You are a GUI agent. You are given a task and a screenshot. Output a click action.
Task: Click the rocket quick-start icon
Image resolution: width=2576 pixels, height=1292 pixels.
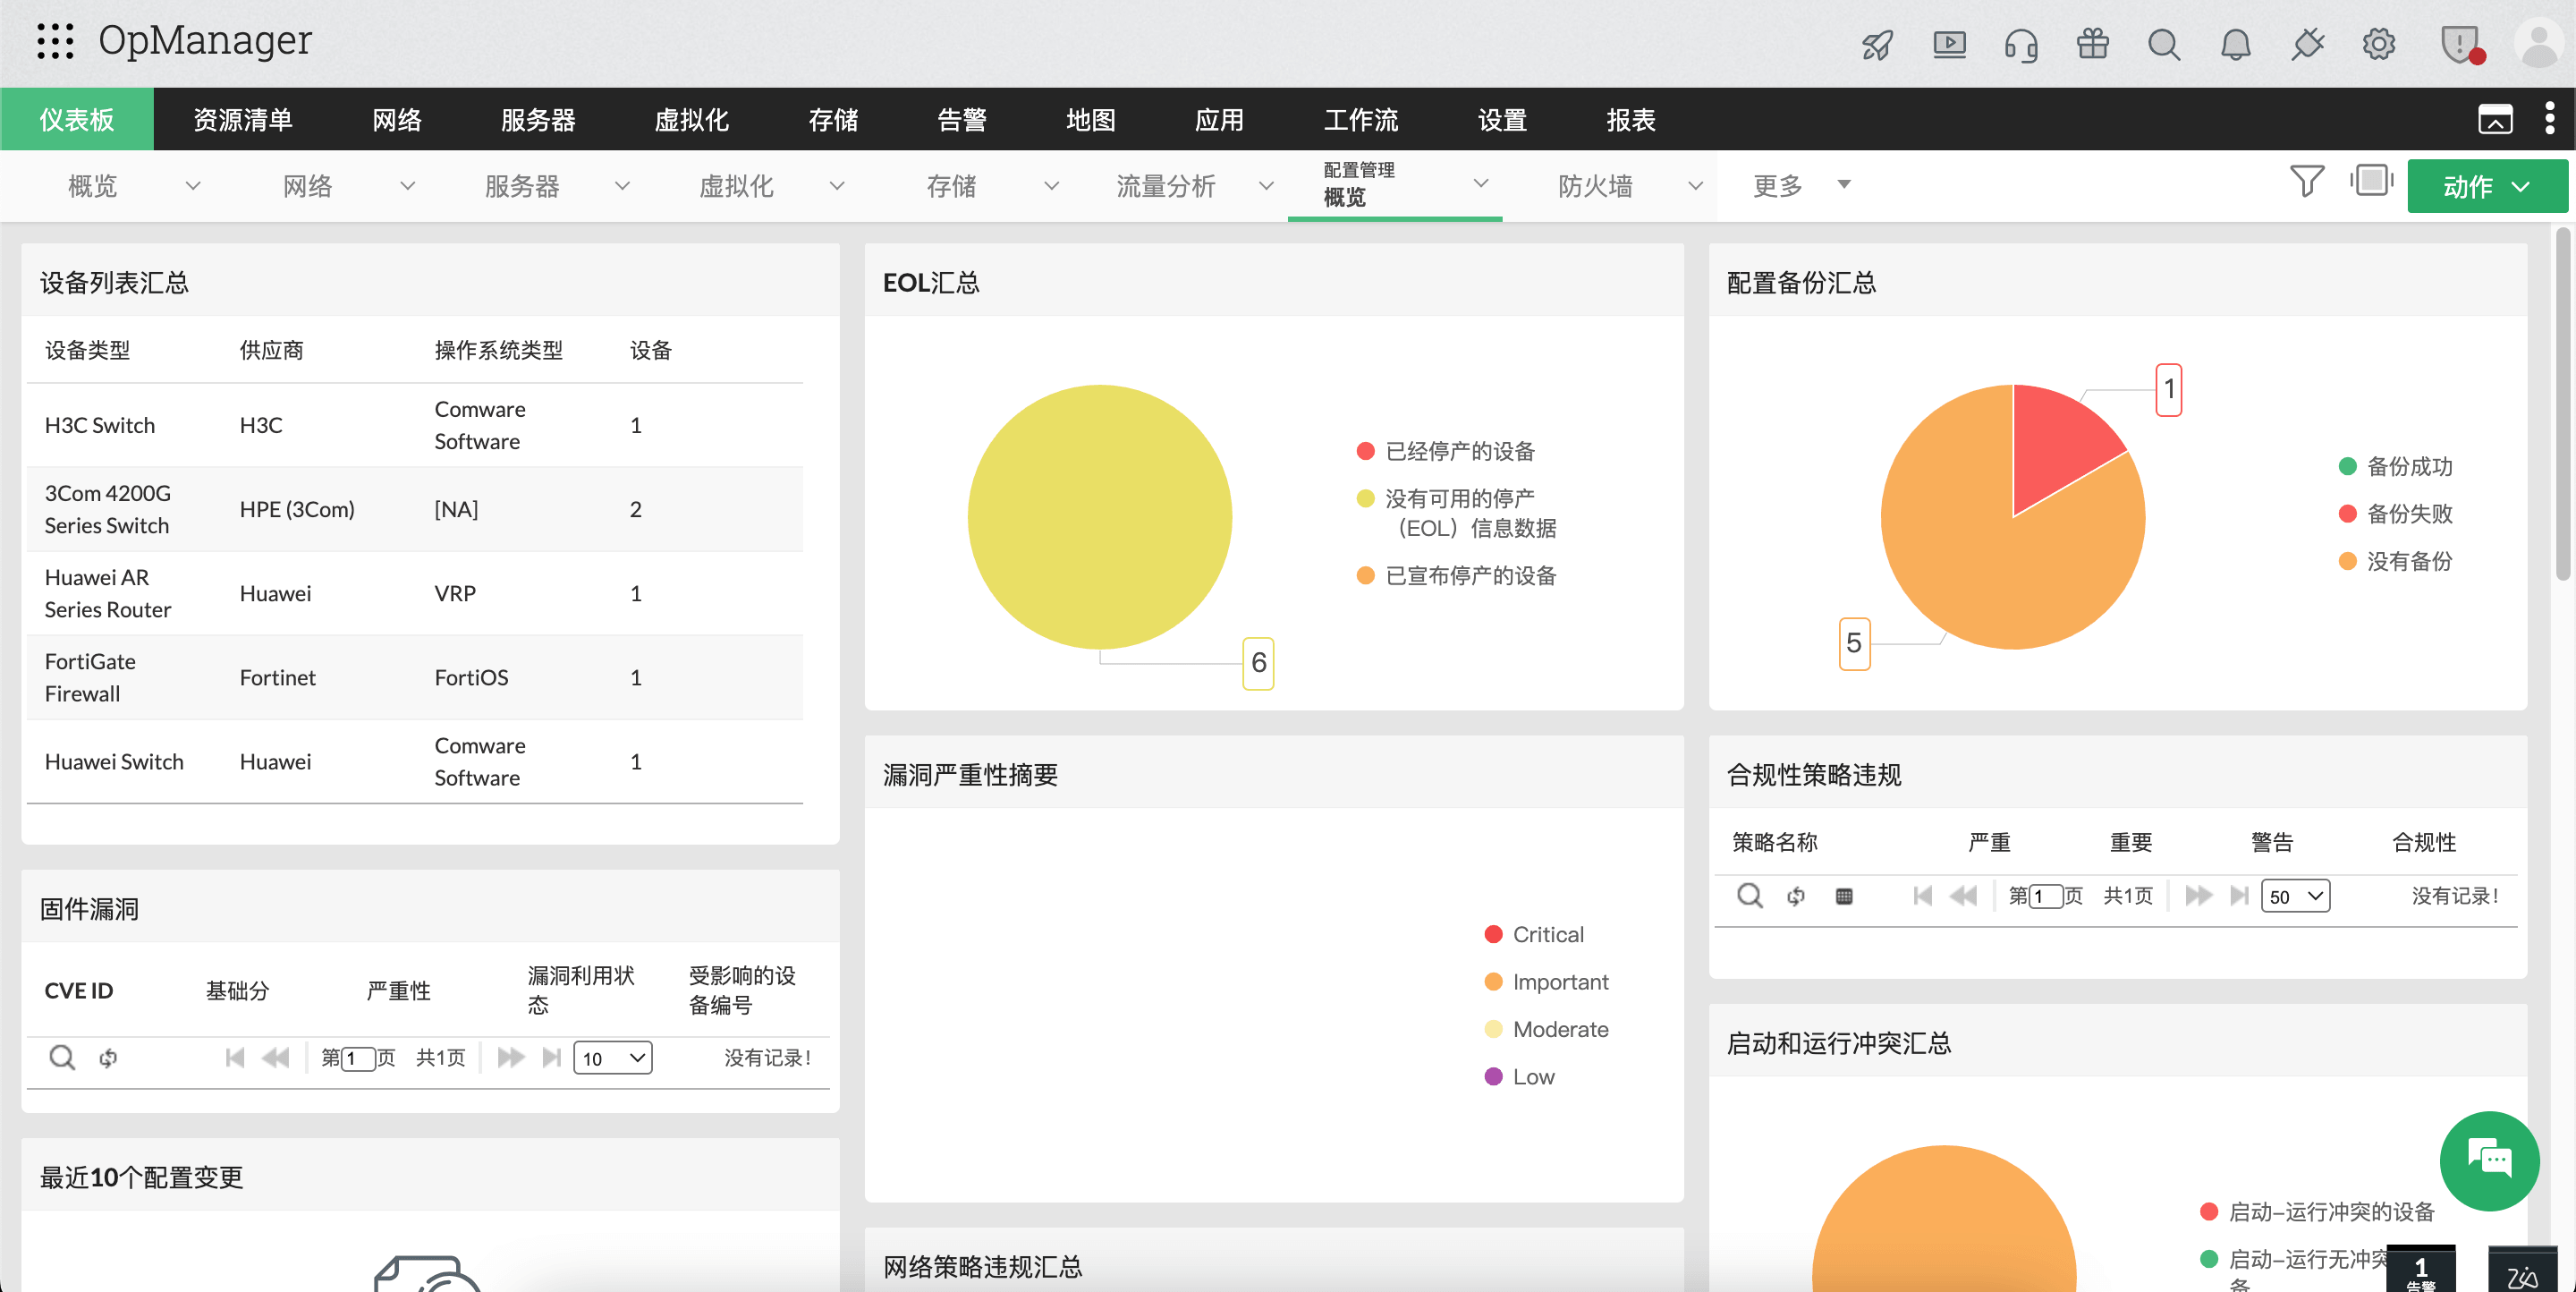click(1877, 45)
